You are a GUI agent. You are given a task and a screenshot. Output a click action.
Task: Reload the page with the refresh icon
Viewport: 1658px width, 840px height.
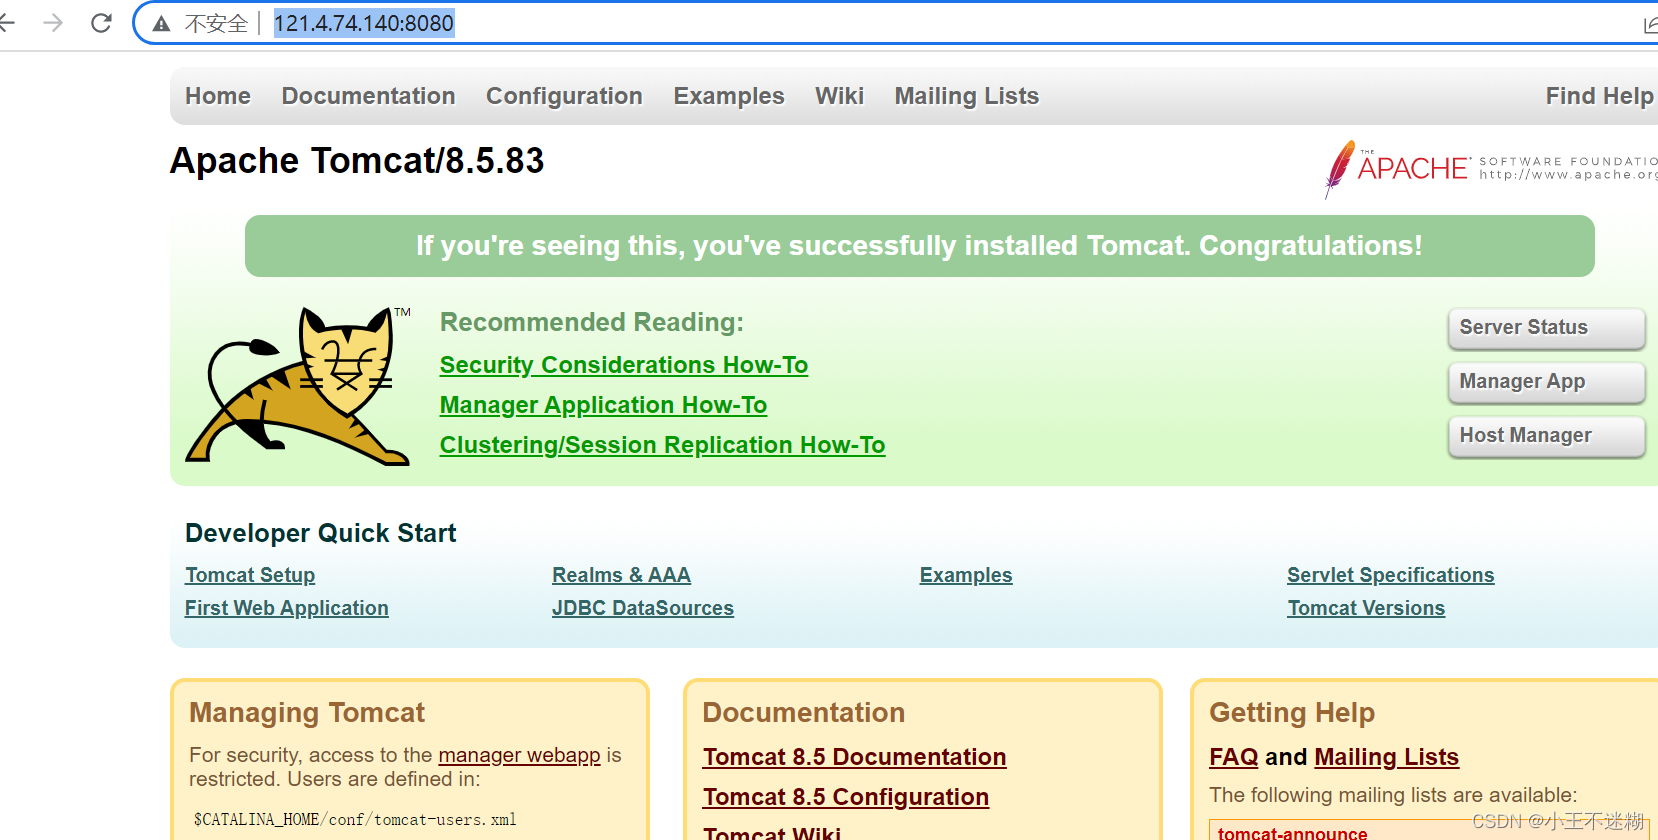tap(101, 22)
